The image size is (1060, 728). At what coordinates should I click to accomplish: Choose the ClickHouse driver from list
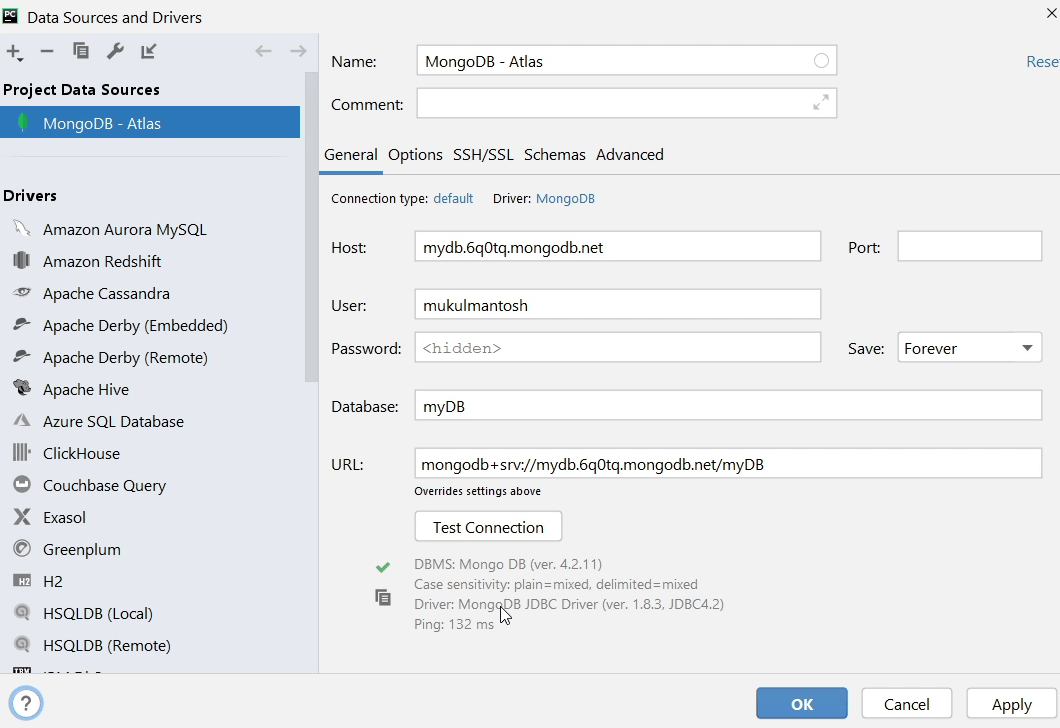pyautogui.click(x=81, y=454)
